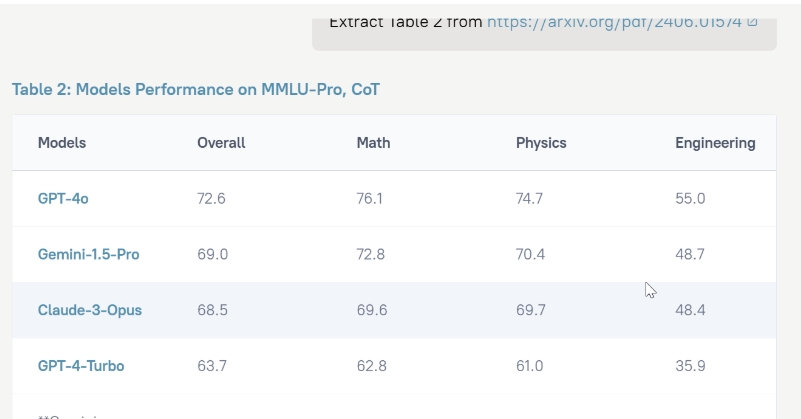Screen dimensions: 801x419
Task: Click GPT-4-Turbo's Engineering score 35.9
Action: [x=690, y=366]
